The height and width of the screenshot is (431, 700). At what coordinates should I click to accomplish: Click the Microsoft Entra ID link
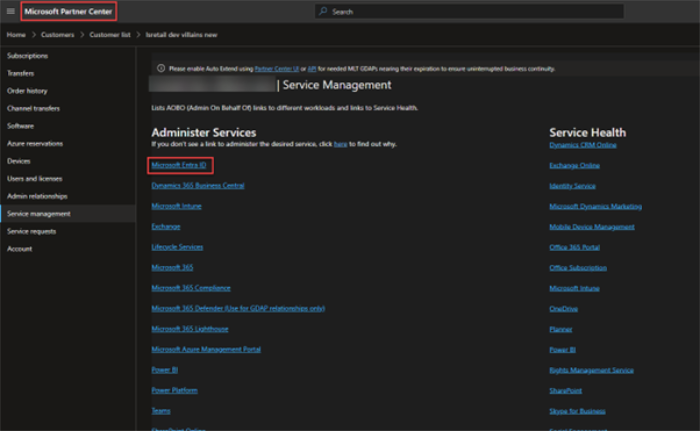click(179, 164)
